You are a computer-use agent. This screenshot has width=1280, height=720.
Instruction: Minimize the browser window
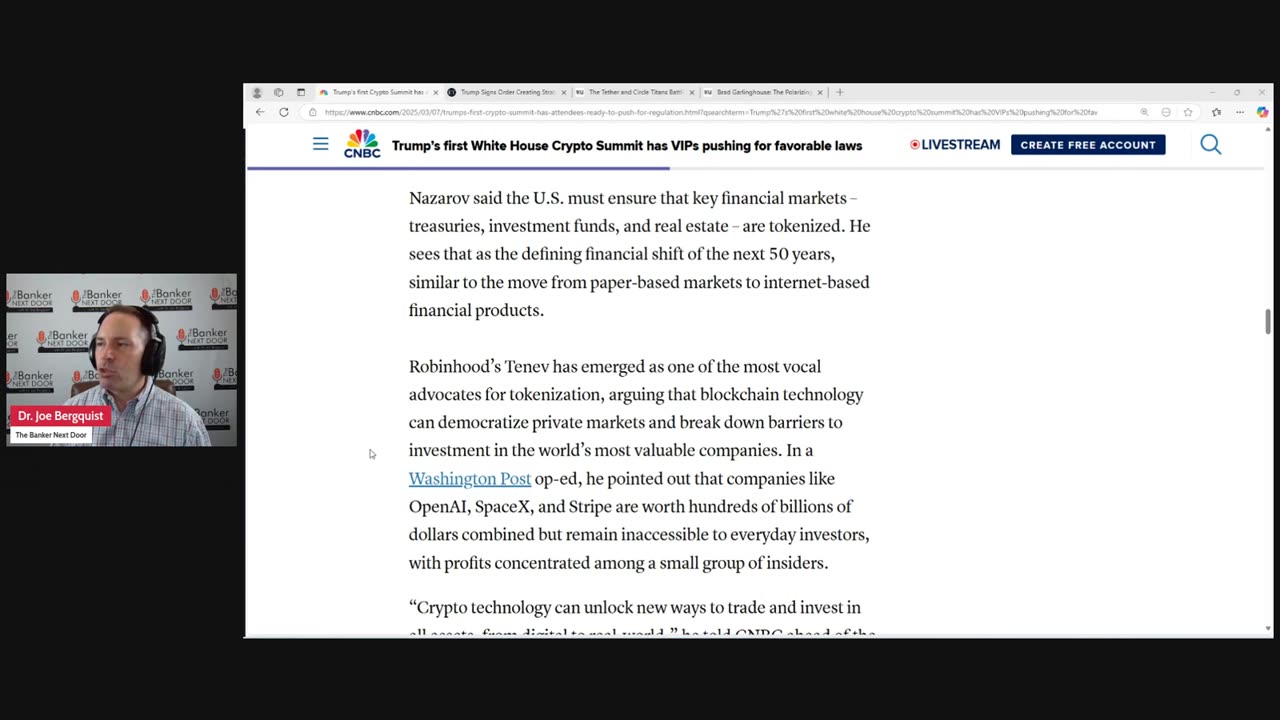point(1212,92)
